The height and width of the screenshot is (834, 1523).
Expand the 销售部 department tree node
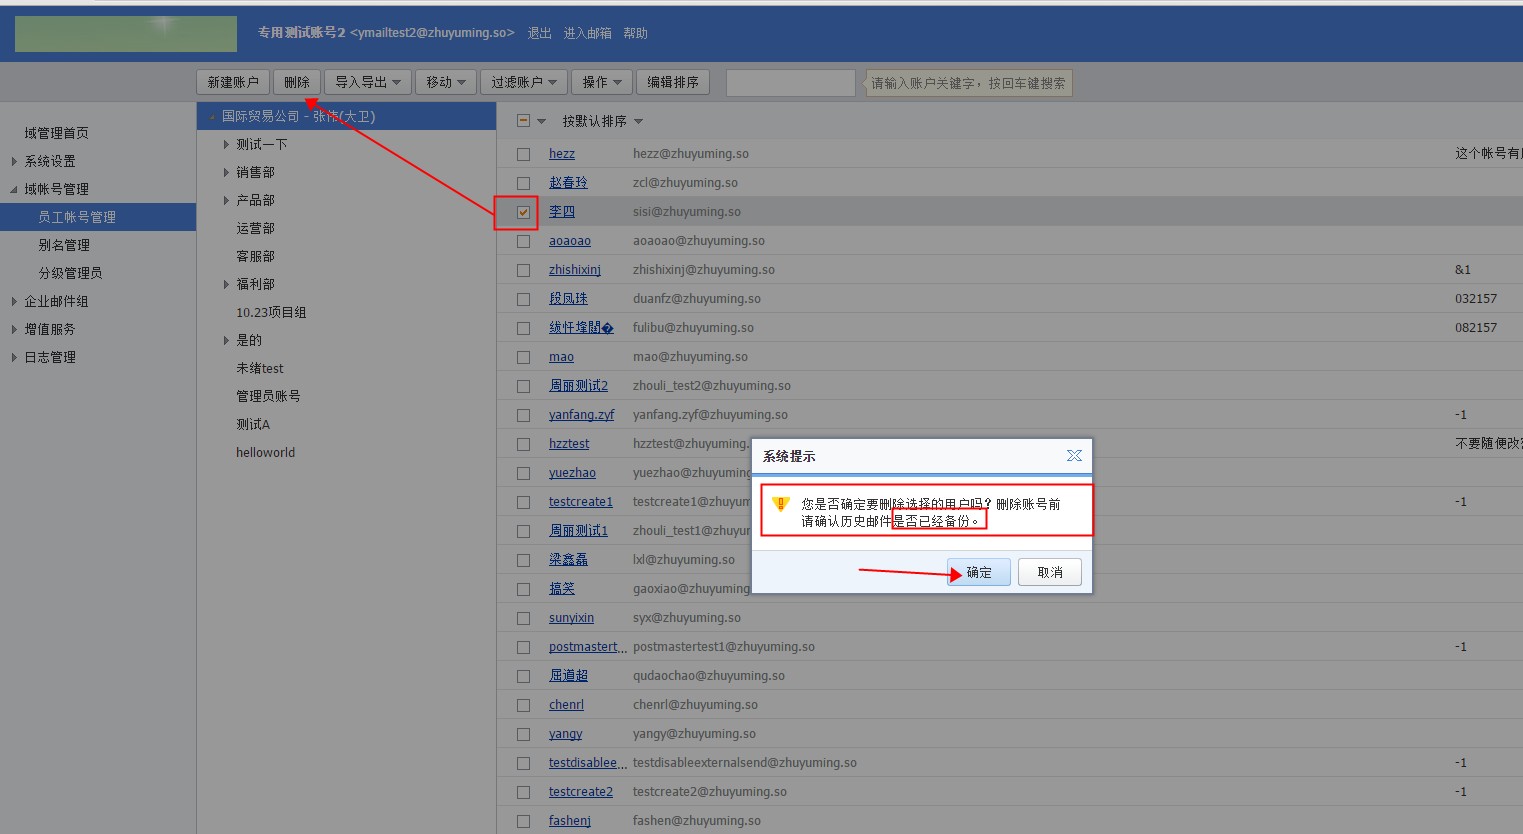(227, 173)
